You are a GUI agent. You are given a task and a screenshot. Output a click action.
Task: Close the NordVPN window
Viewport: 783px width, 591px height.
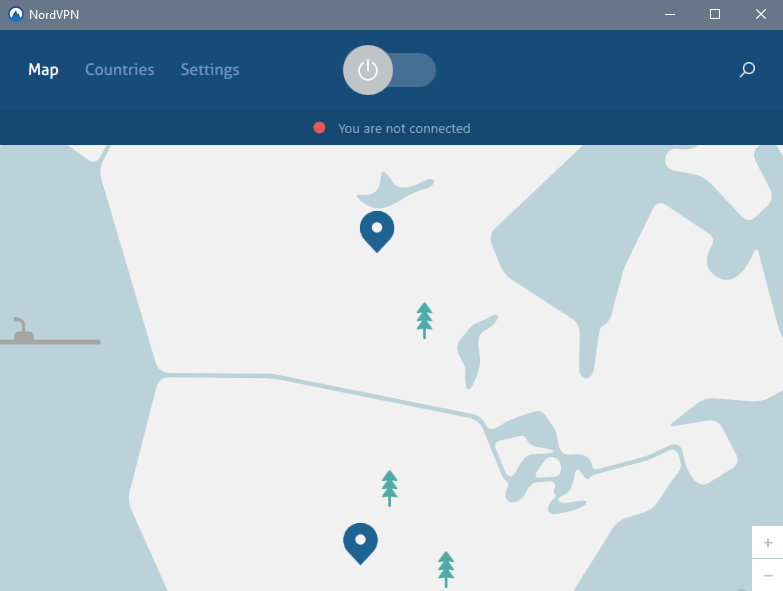(761, 14)
